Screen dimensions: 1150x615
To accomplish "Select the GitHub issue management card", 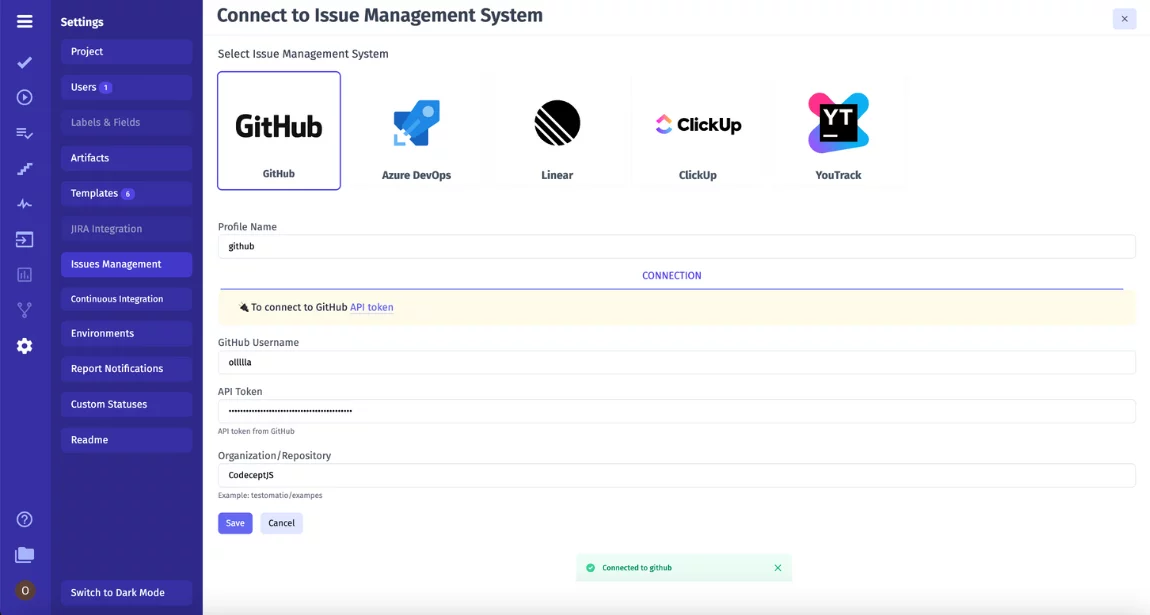I will point(279,130).
